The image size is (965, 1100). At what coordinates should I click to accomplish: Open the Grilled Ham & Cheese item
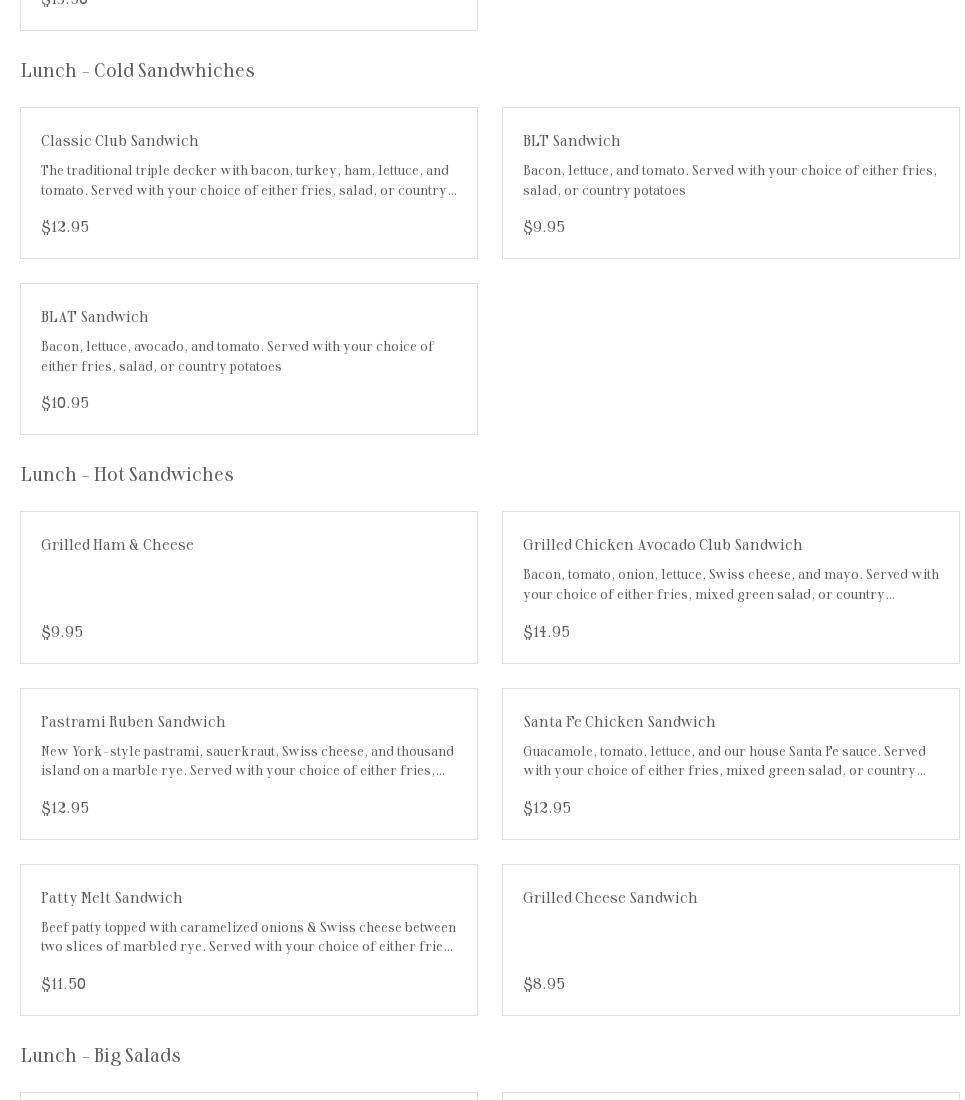117,546
